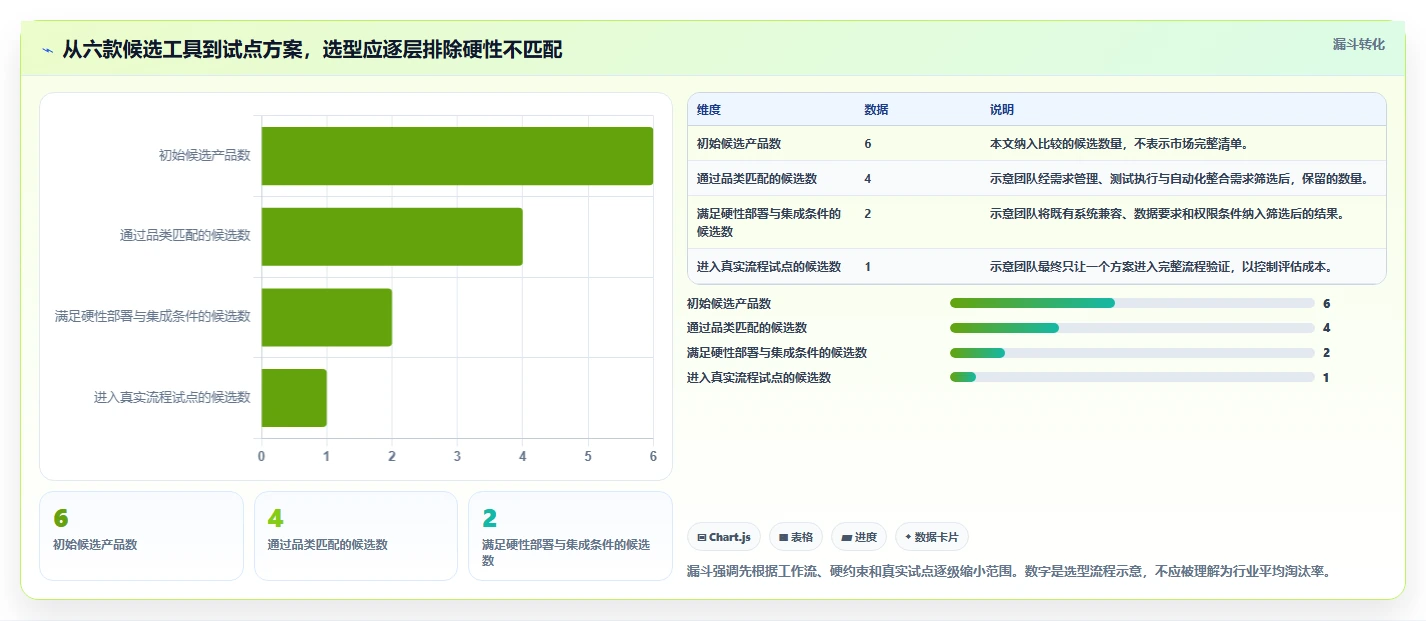This screenshot has height=621, width=1426.
Task: Select the 满足硬性部署与集成条件的候选数 table cell
Action: tap(769, 222)
